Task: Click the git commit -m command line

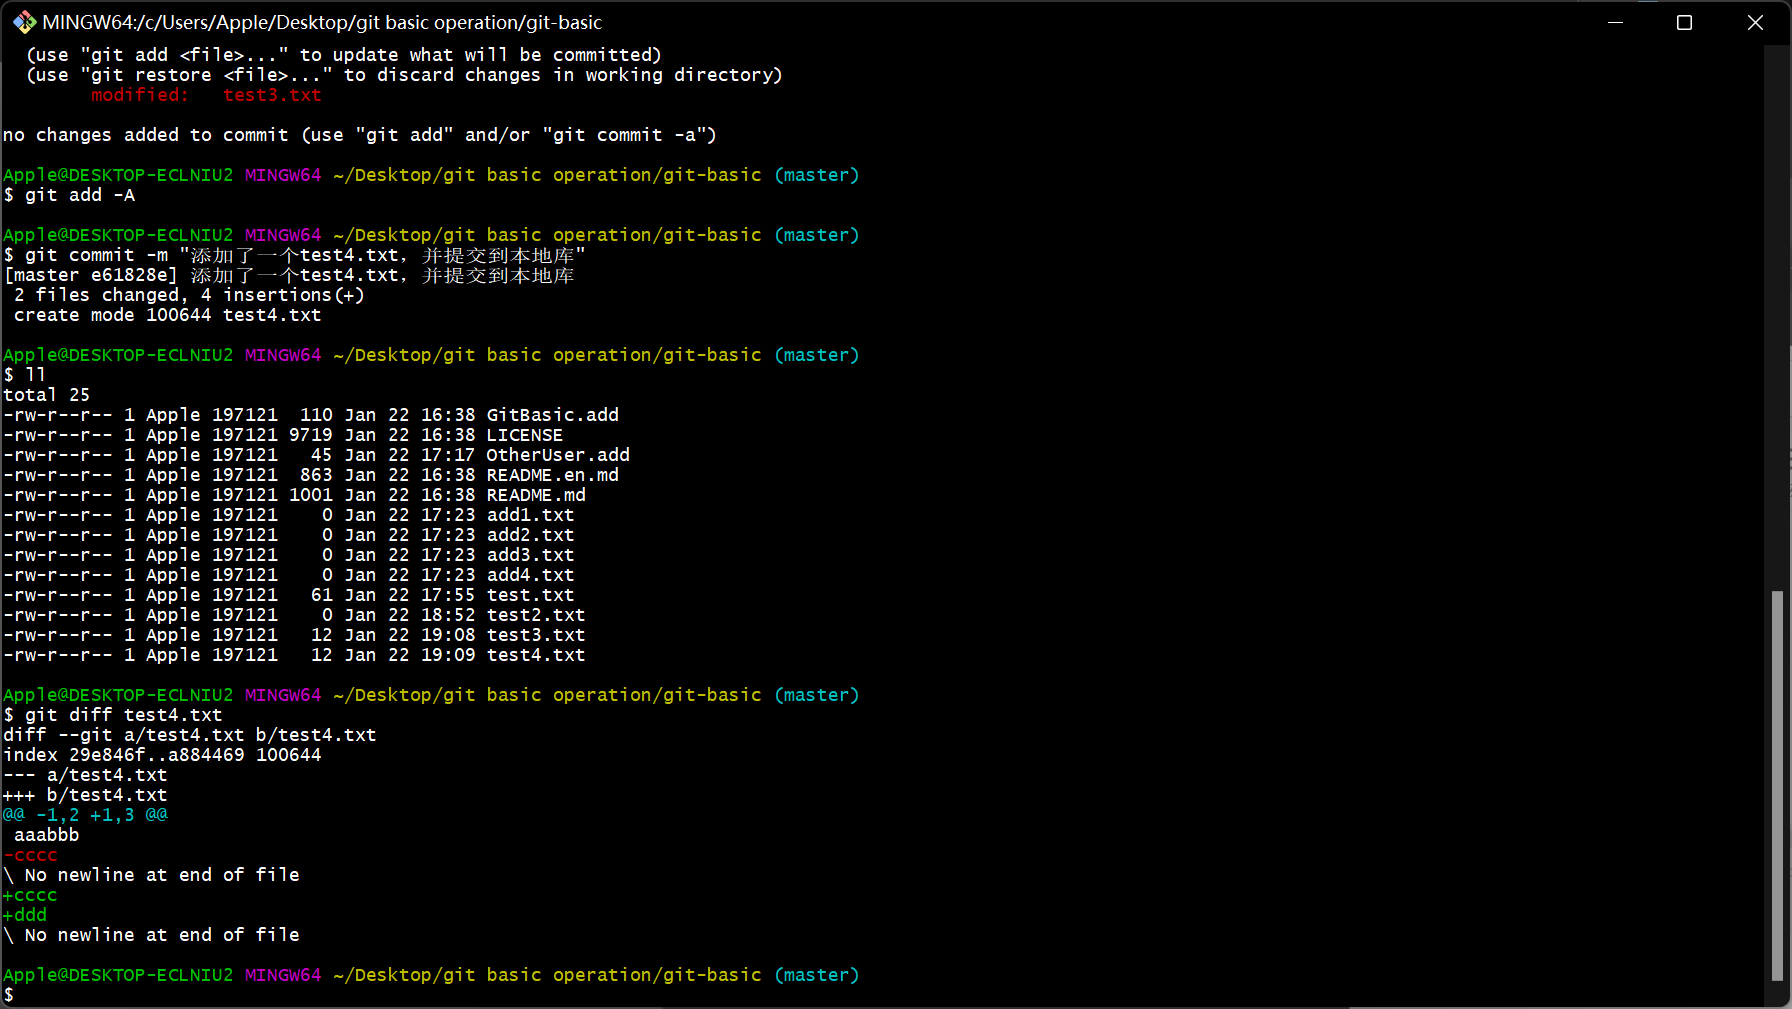Action: [294, 255]
